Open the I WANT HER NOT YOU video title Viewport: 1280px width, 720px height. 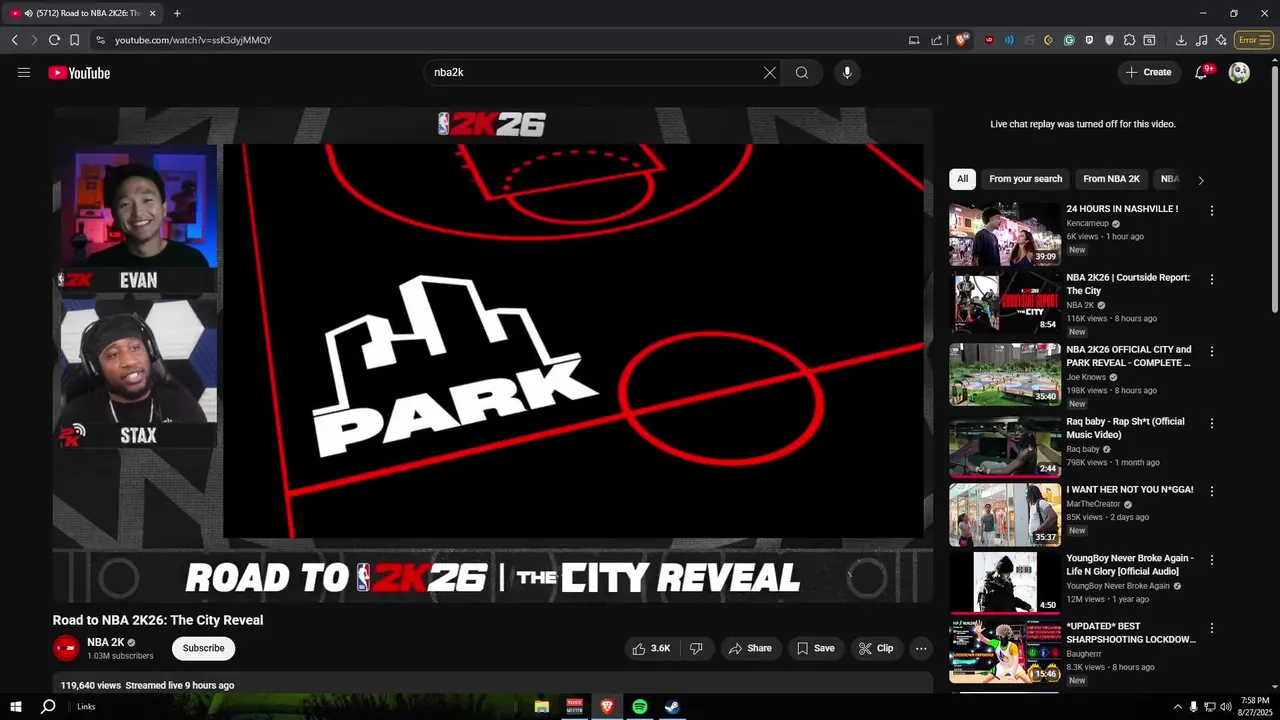point(1129,489)
